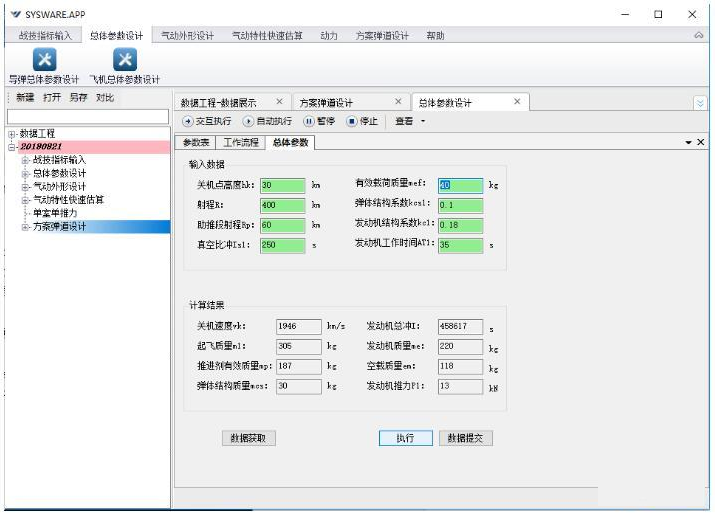725x522 pixels.
Task: Click the 空载质量em result field
Action: click(461, 366)
